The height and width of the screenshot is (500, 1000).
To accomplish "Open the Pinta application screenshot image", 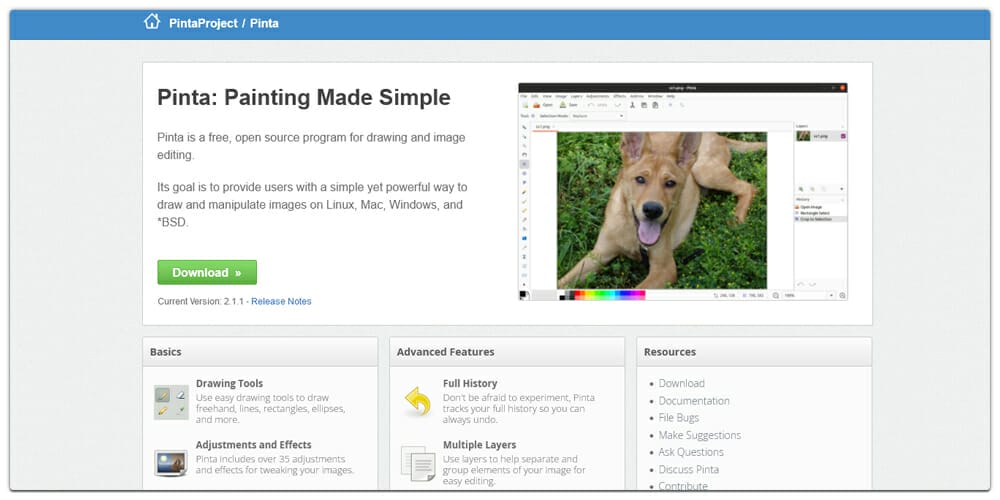I will (682, 191).
